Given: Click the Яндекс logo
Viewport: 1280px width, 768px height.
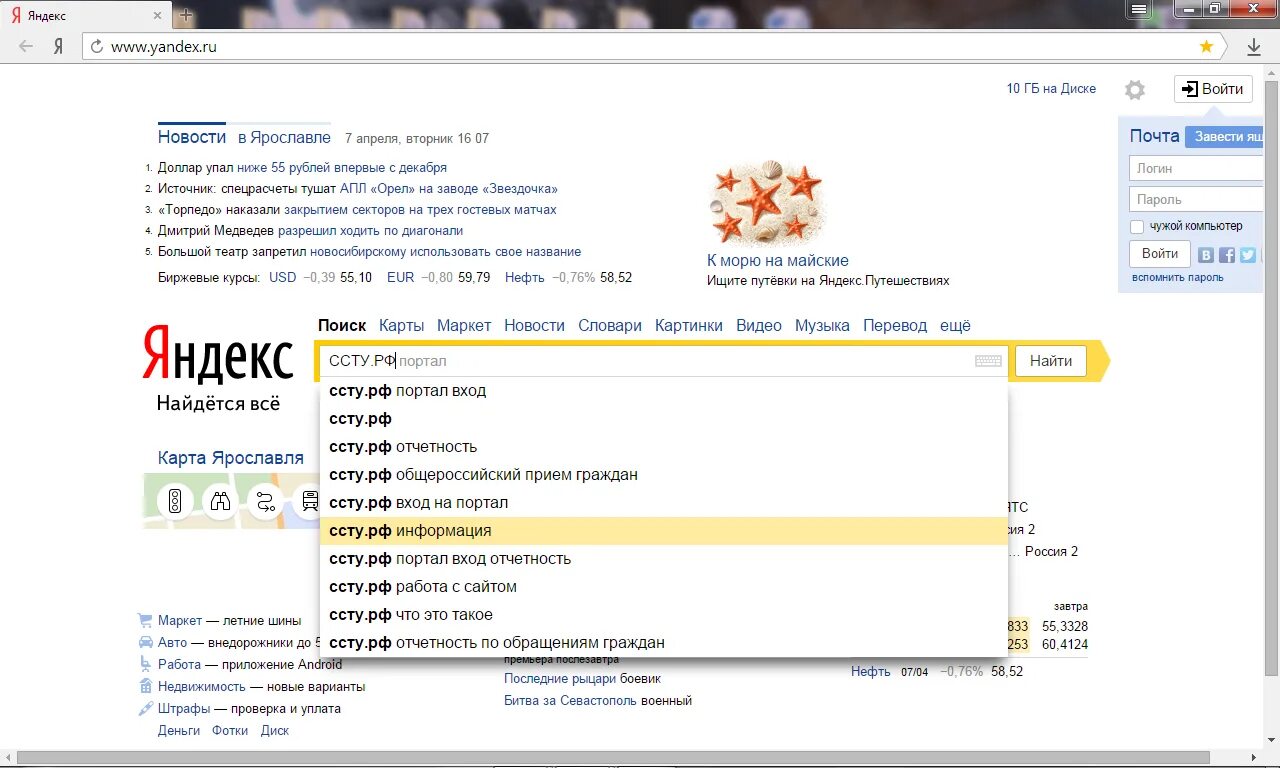Looking at the screenshot, I should point(218,353).
